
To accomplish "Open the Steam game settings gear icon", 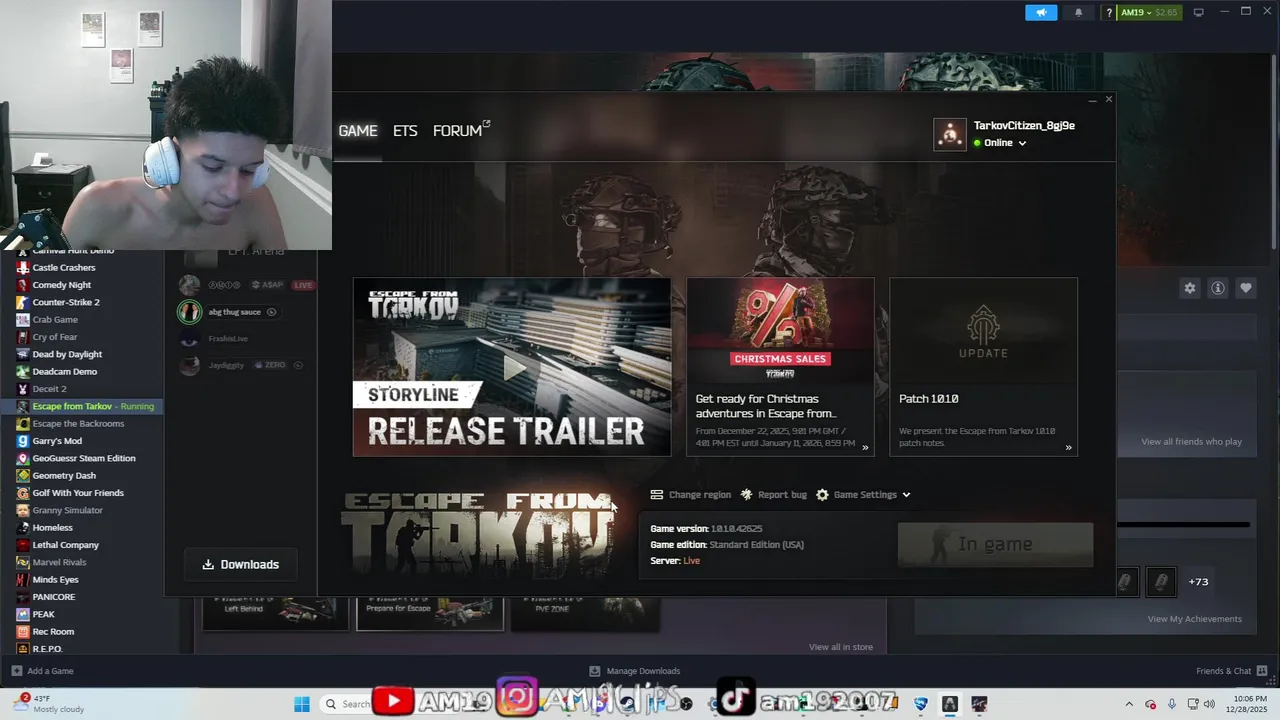I will pos(1190,288).
